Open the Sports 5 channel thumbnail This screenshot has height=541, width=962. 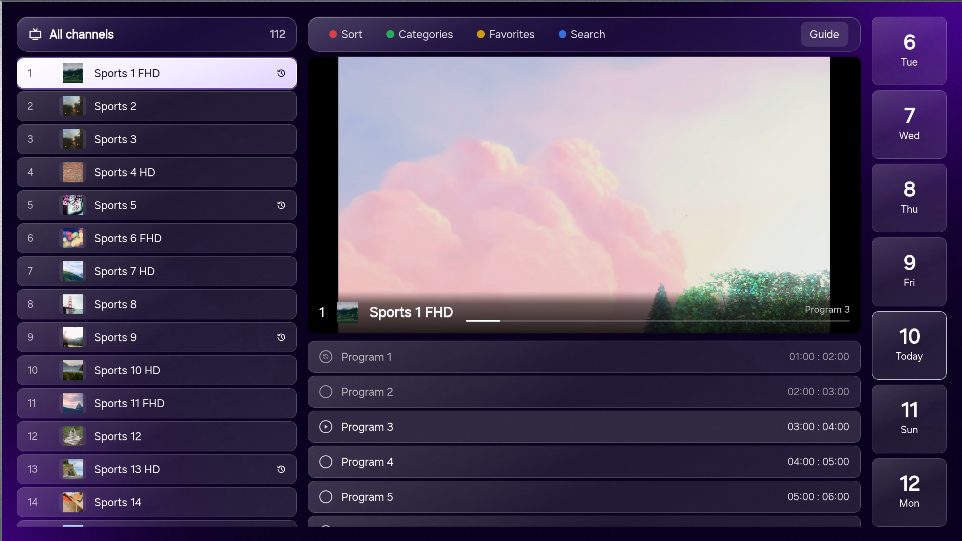72,205
